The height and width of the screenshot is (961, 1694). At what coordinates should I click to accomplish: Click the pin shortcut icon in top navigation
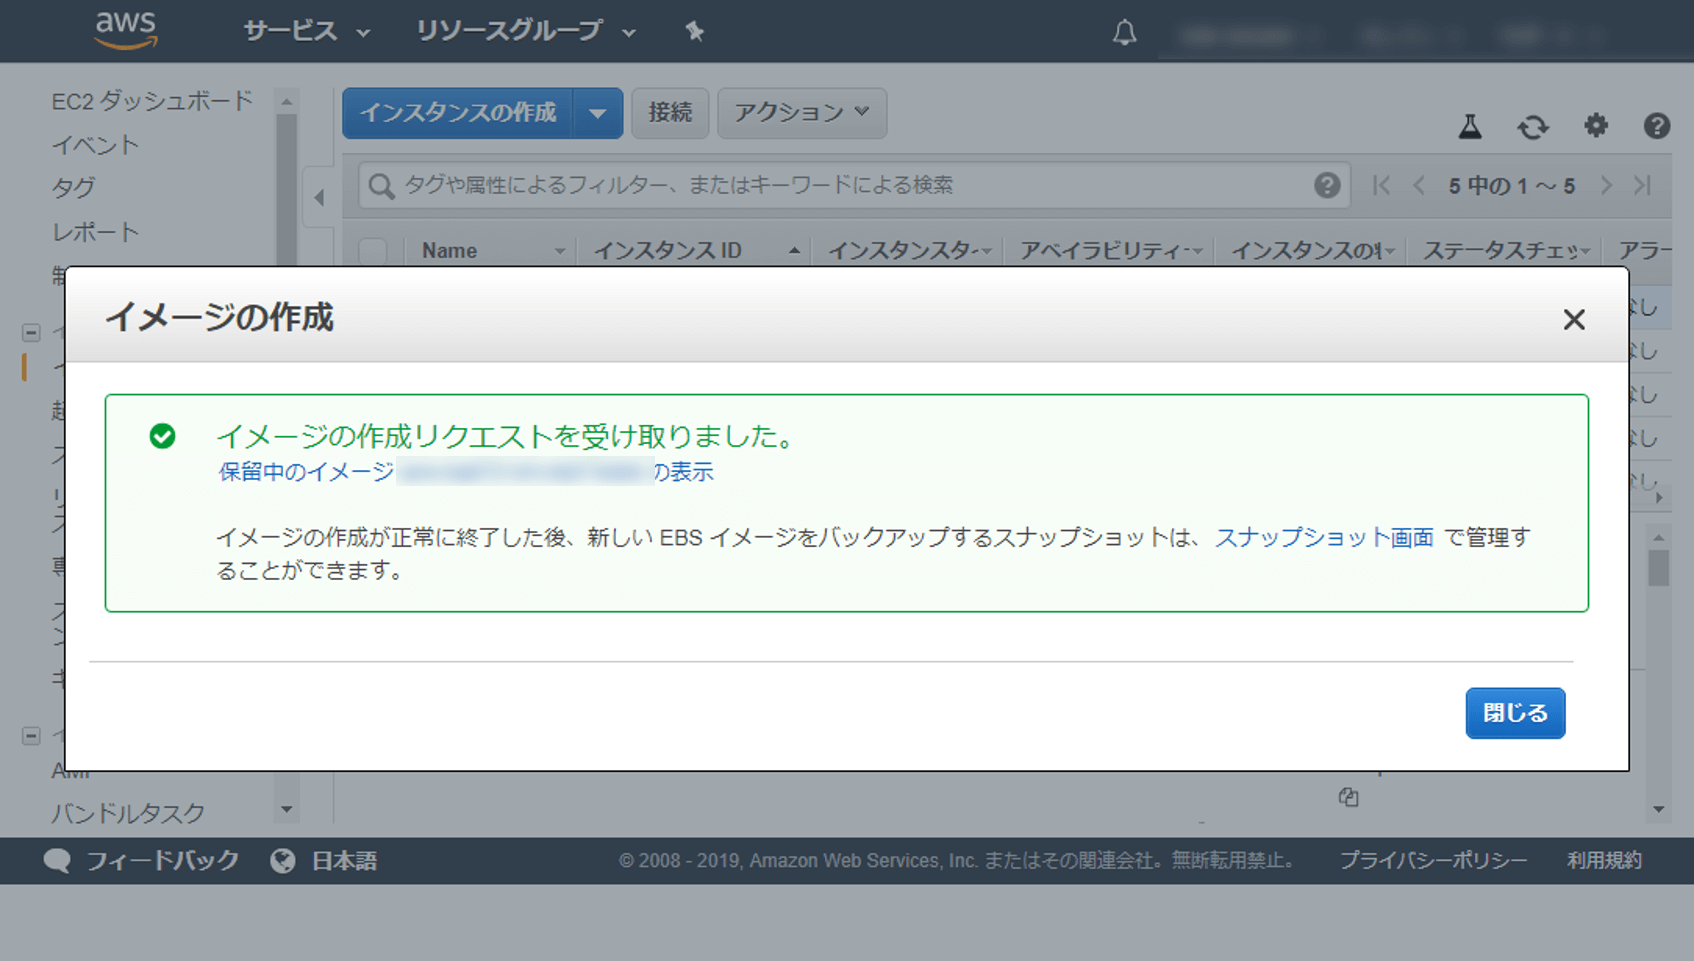click(x=694, y=31)
